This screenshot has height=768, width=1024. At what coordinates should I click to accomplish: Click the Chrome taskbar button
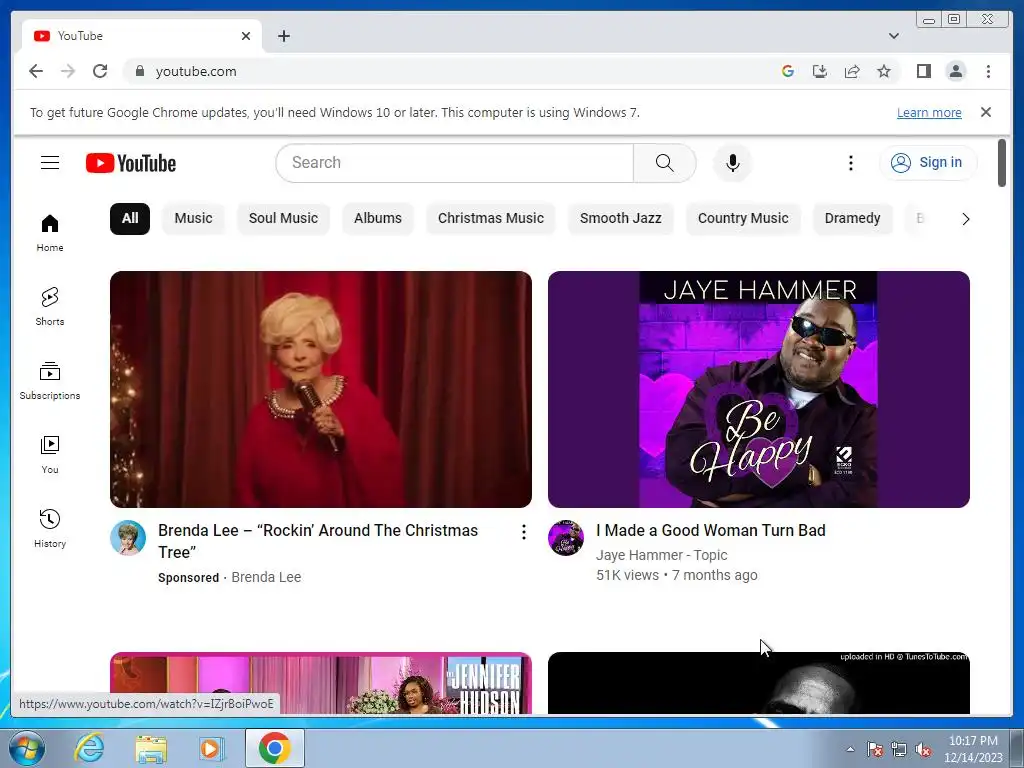tap(274, 748)
